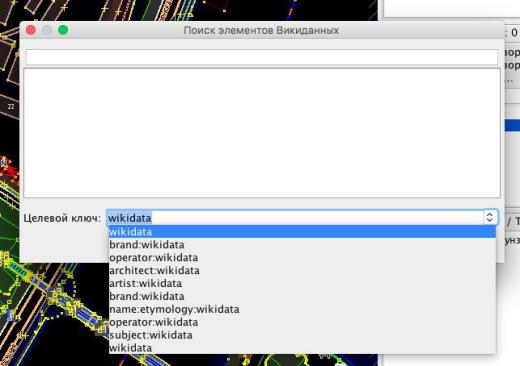Close the Wikidata search dialog with red button
Screen dimensions: 520x366
(31, 30)
